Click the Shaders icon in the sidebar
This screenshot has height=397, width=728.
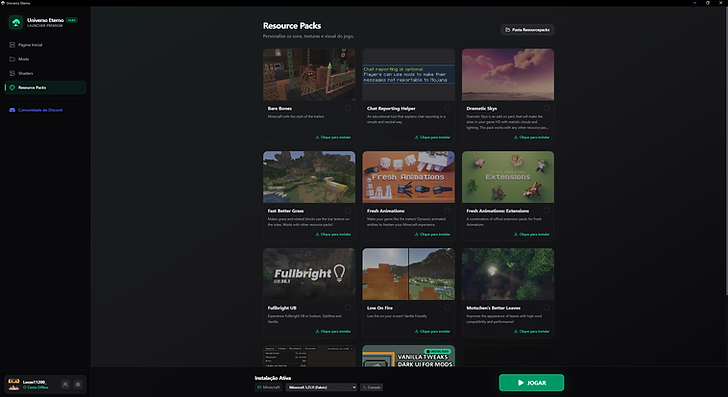[x=12, y=73]
